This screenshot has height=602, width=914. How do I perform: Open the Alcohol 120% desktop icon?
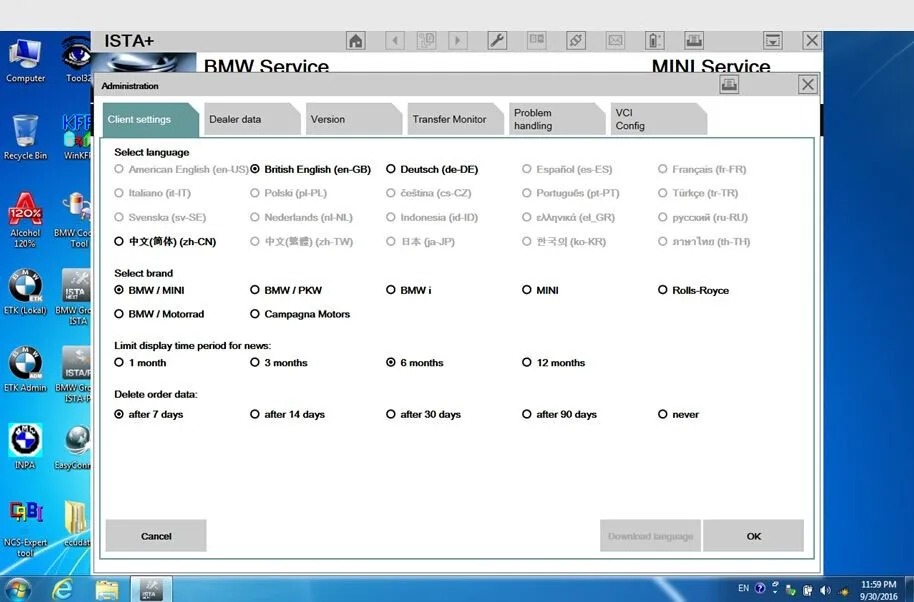coord(25,220)
